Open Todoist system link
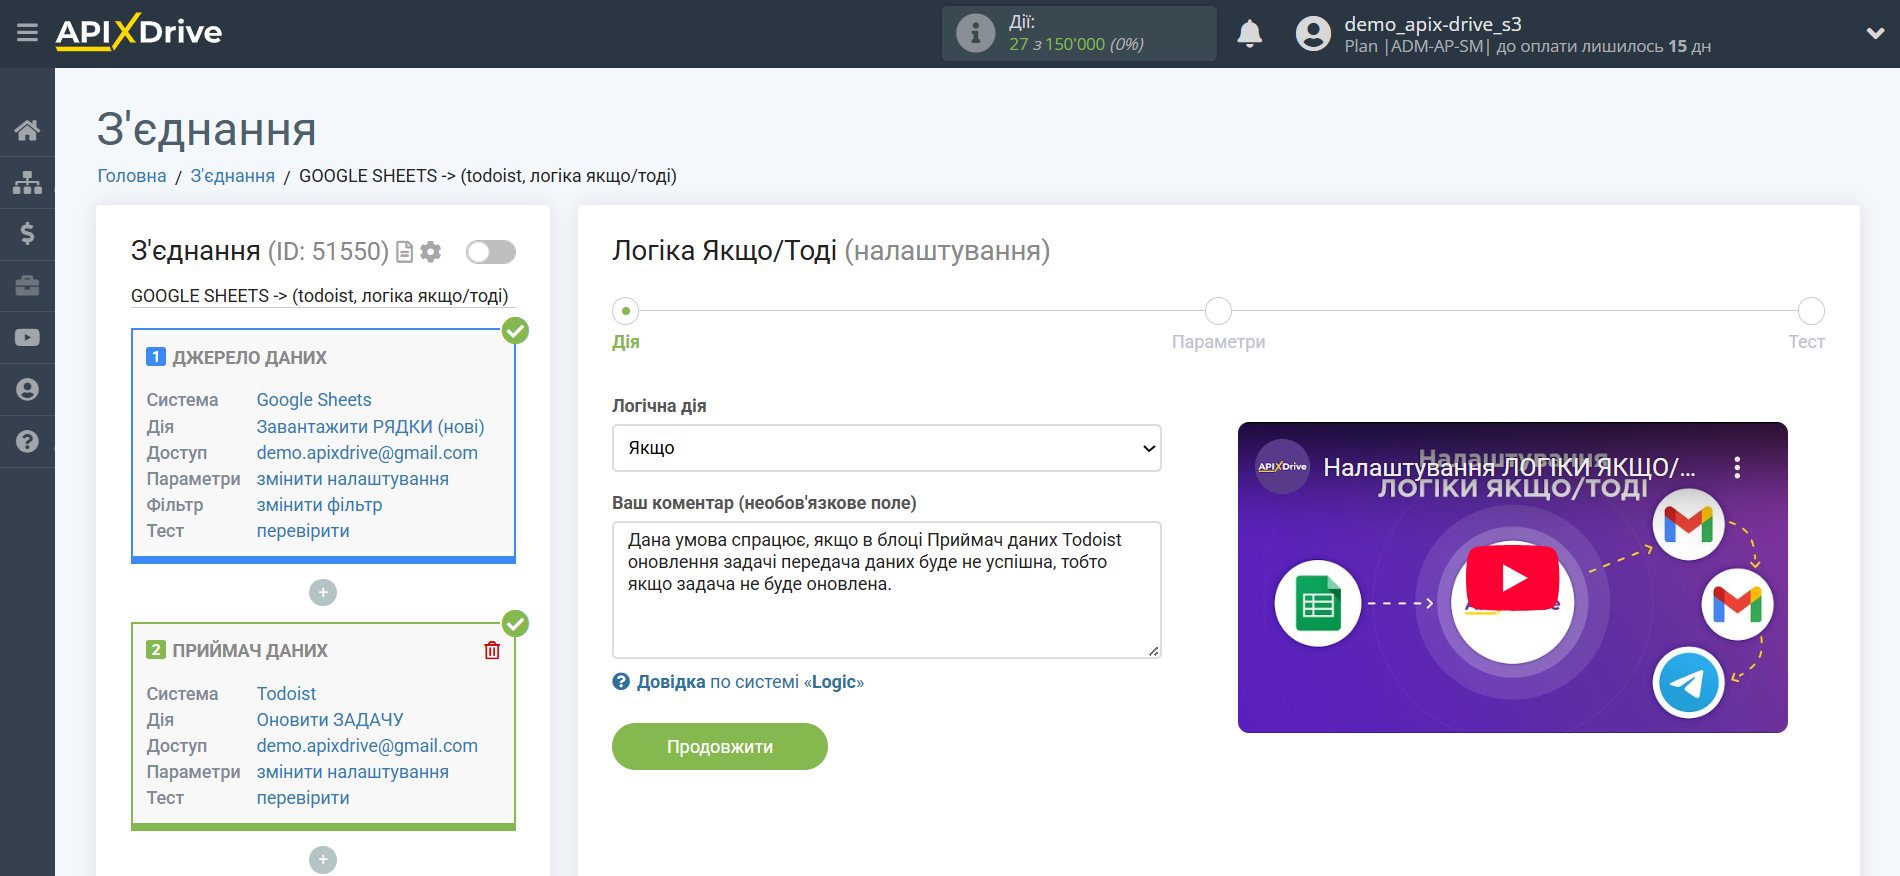The image size is (1900, 876). [x=286, y=694]
